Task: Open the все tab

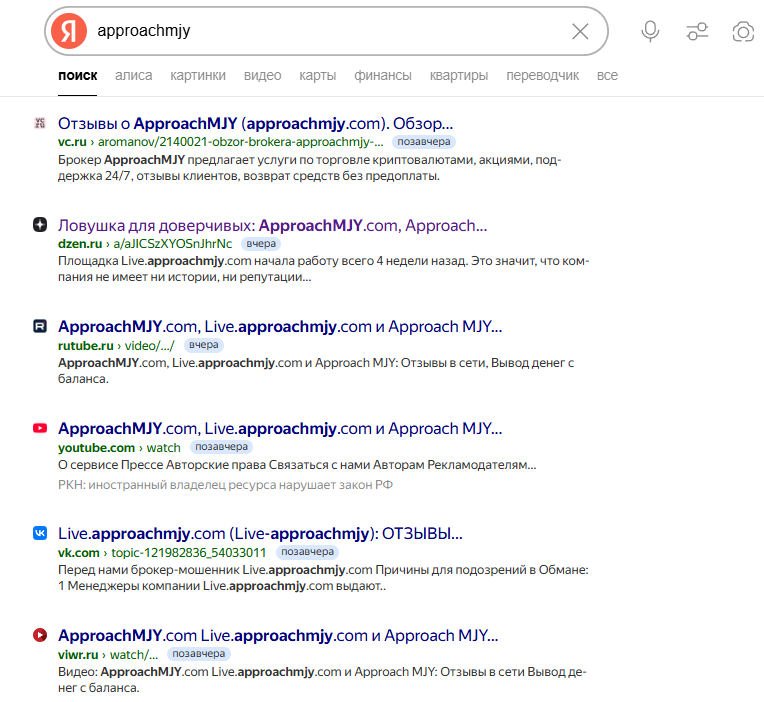Action: point(607,76)
